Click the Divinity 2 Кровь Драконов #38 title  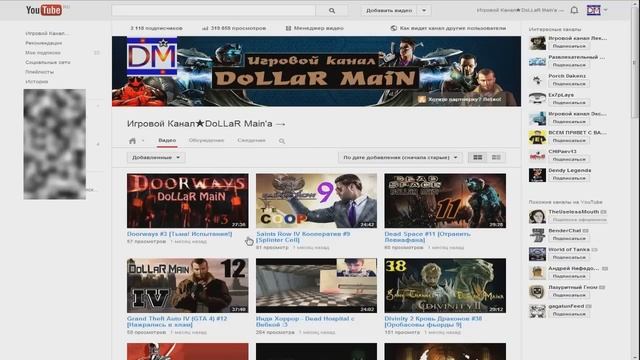pyautogui.click(x=433, y=322)
